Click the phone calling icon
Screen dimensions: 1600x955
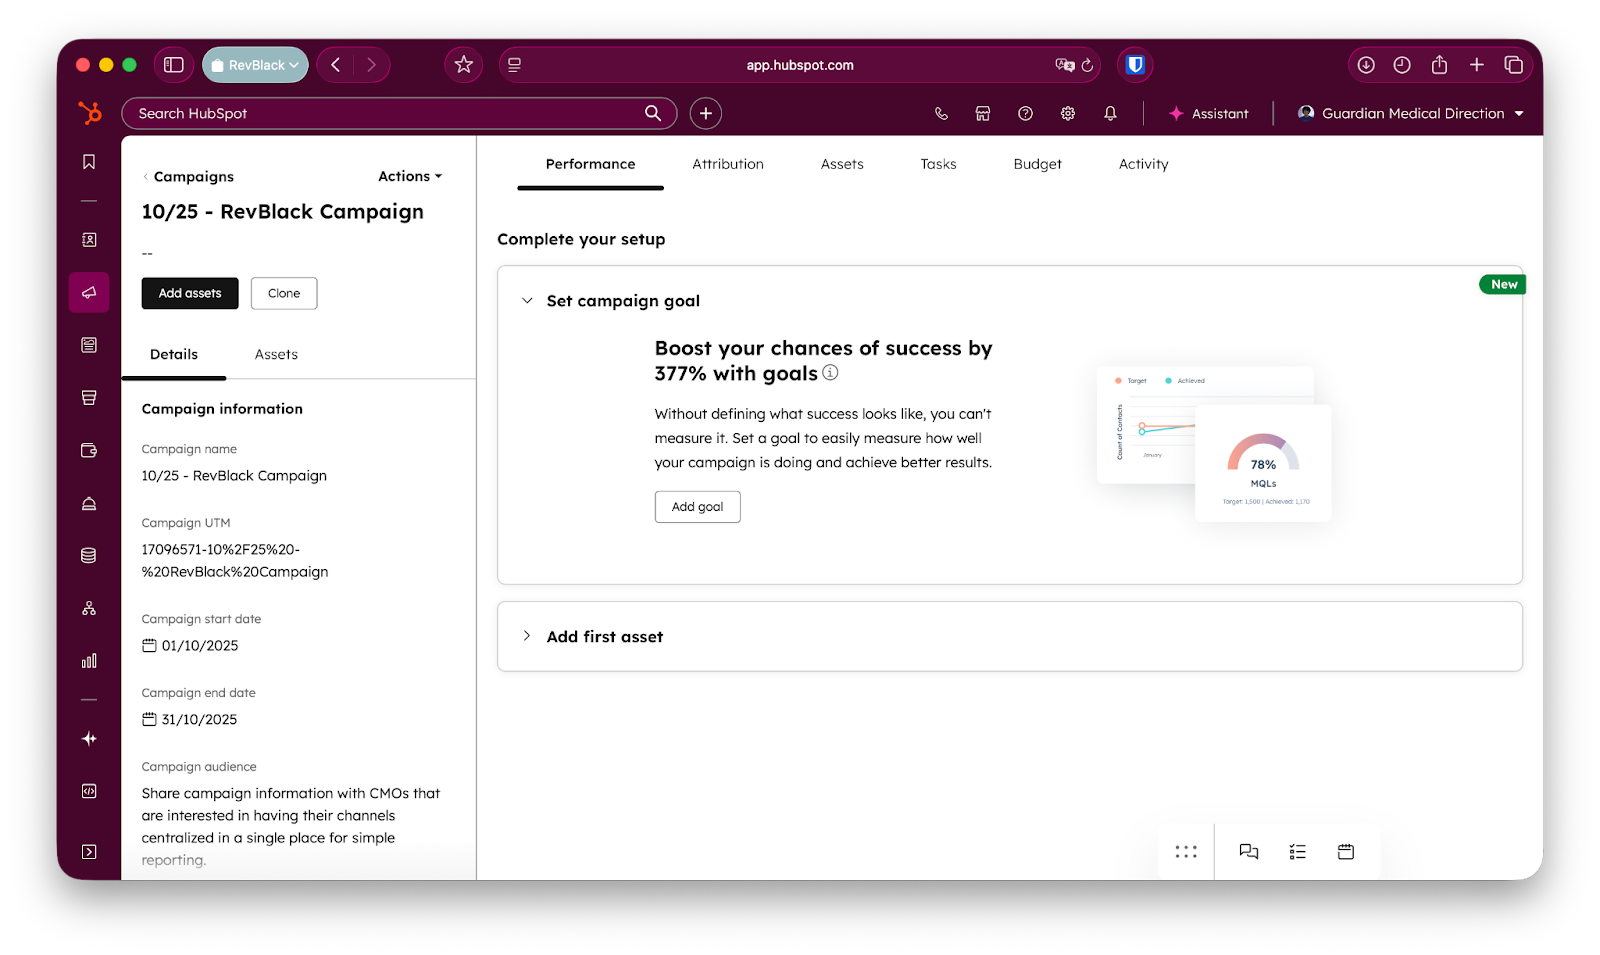coord(941,114)
